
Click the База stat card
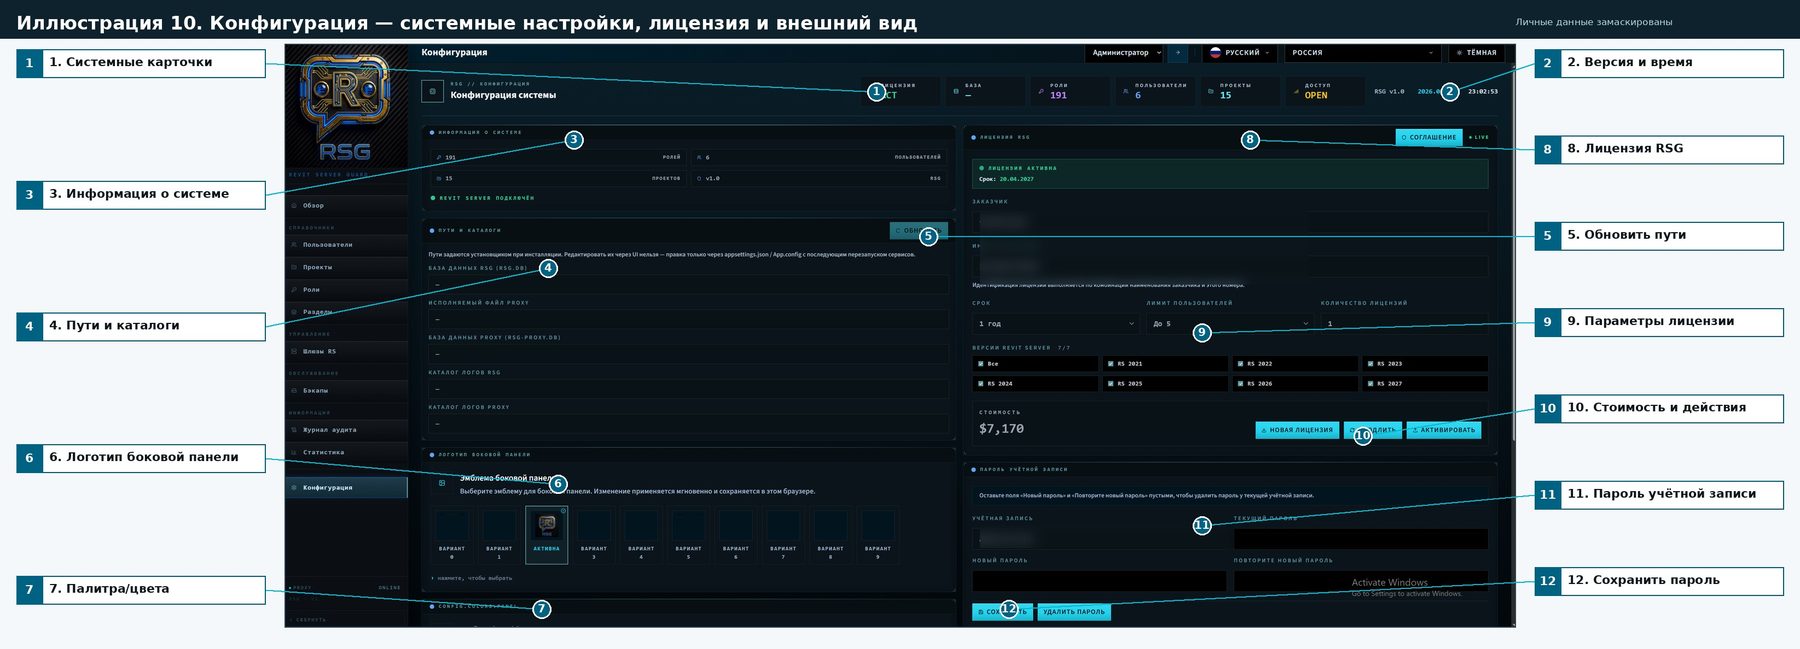pos(985,91)
